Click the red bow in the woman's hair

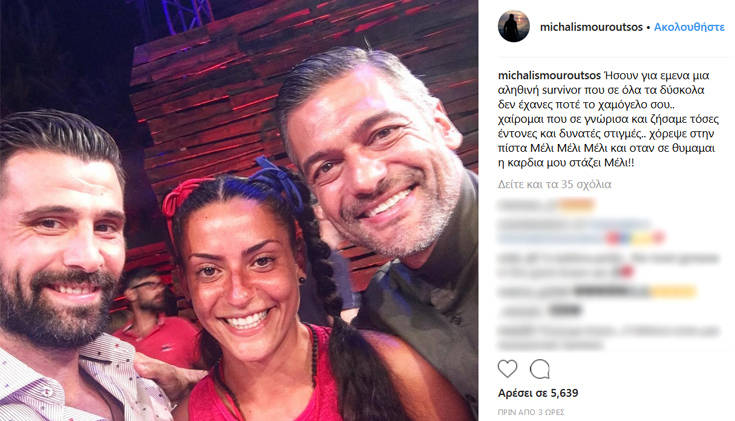(180, 199)
